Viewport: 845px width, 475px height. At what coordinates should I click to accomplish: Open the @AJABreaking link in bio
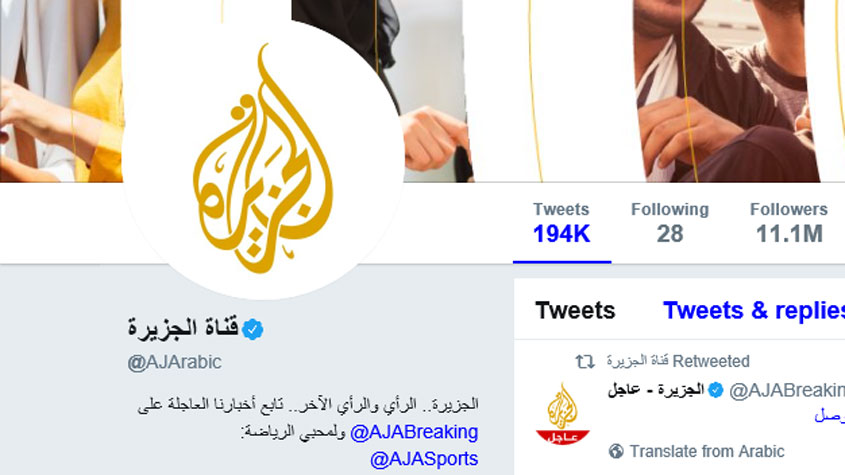tap(414, 432)
